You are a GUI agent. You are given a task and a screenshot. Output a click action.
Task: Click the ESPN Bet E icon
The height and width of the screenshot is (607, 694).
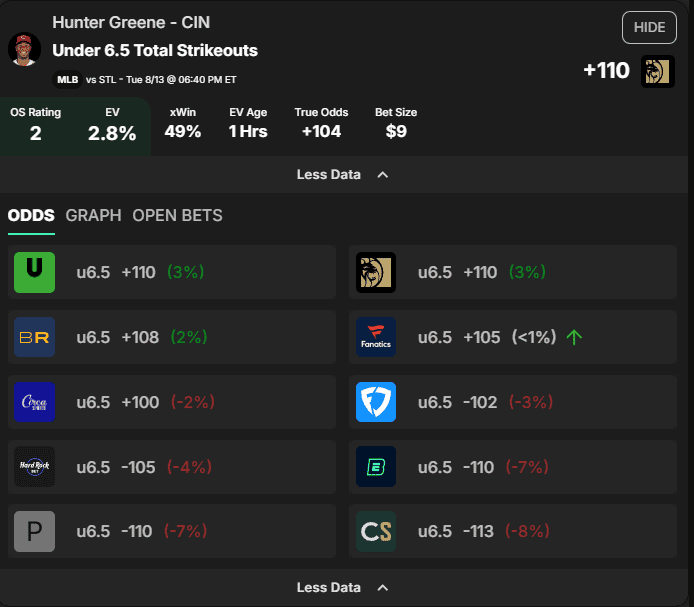pyautogui.click(x=376, y=467)
